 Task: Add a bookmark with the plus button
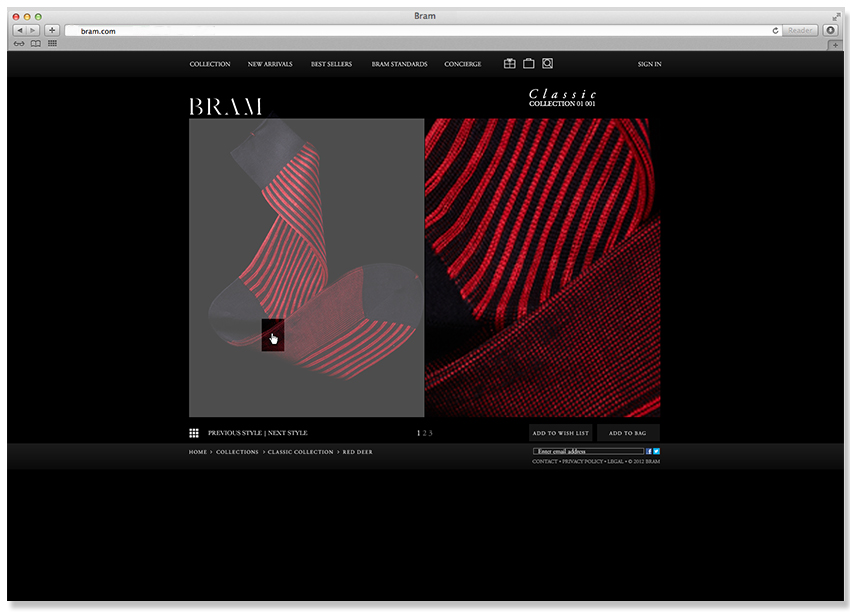tap(52, 30)
